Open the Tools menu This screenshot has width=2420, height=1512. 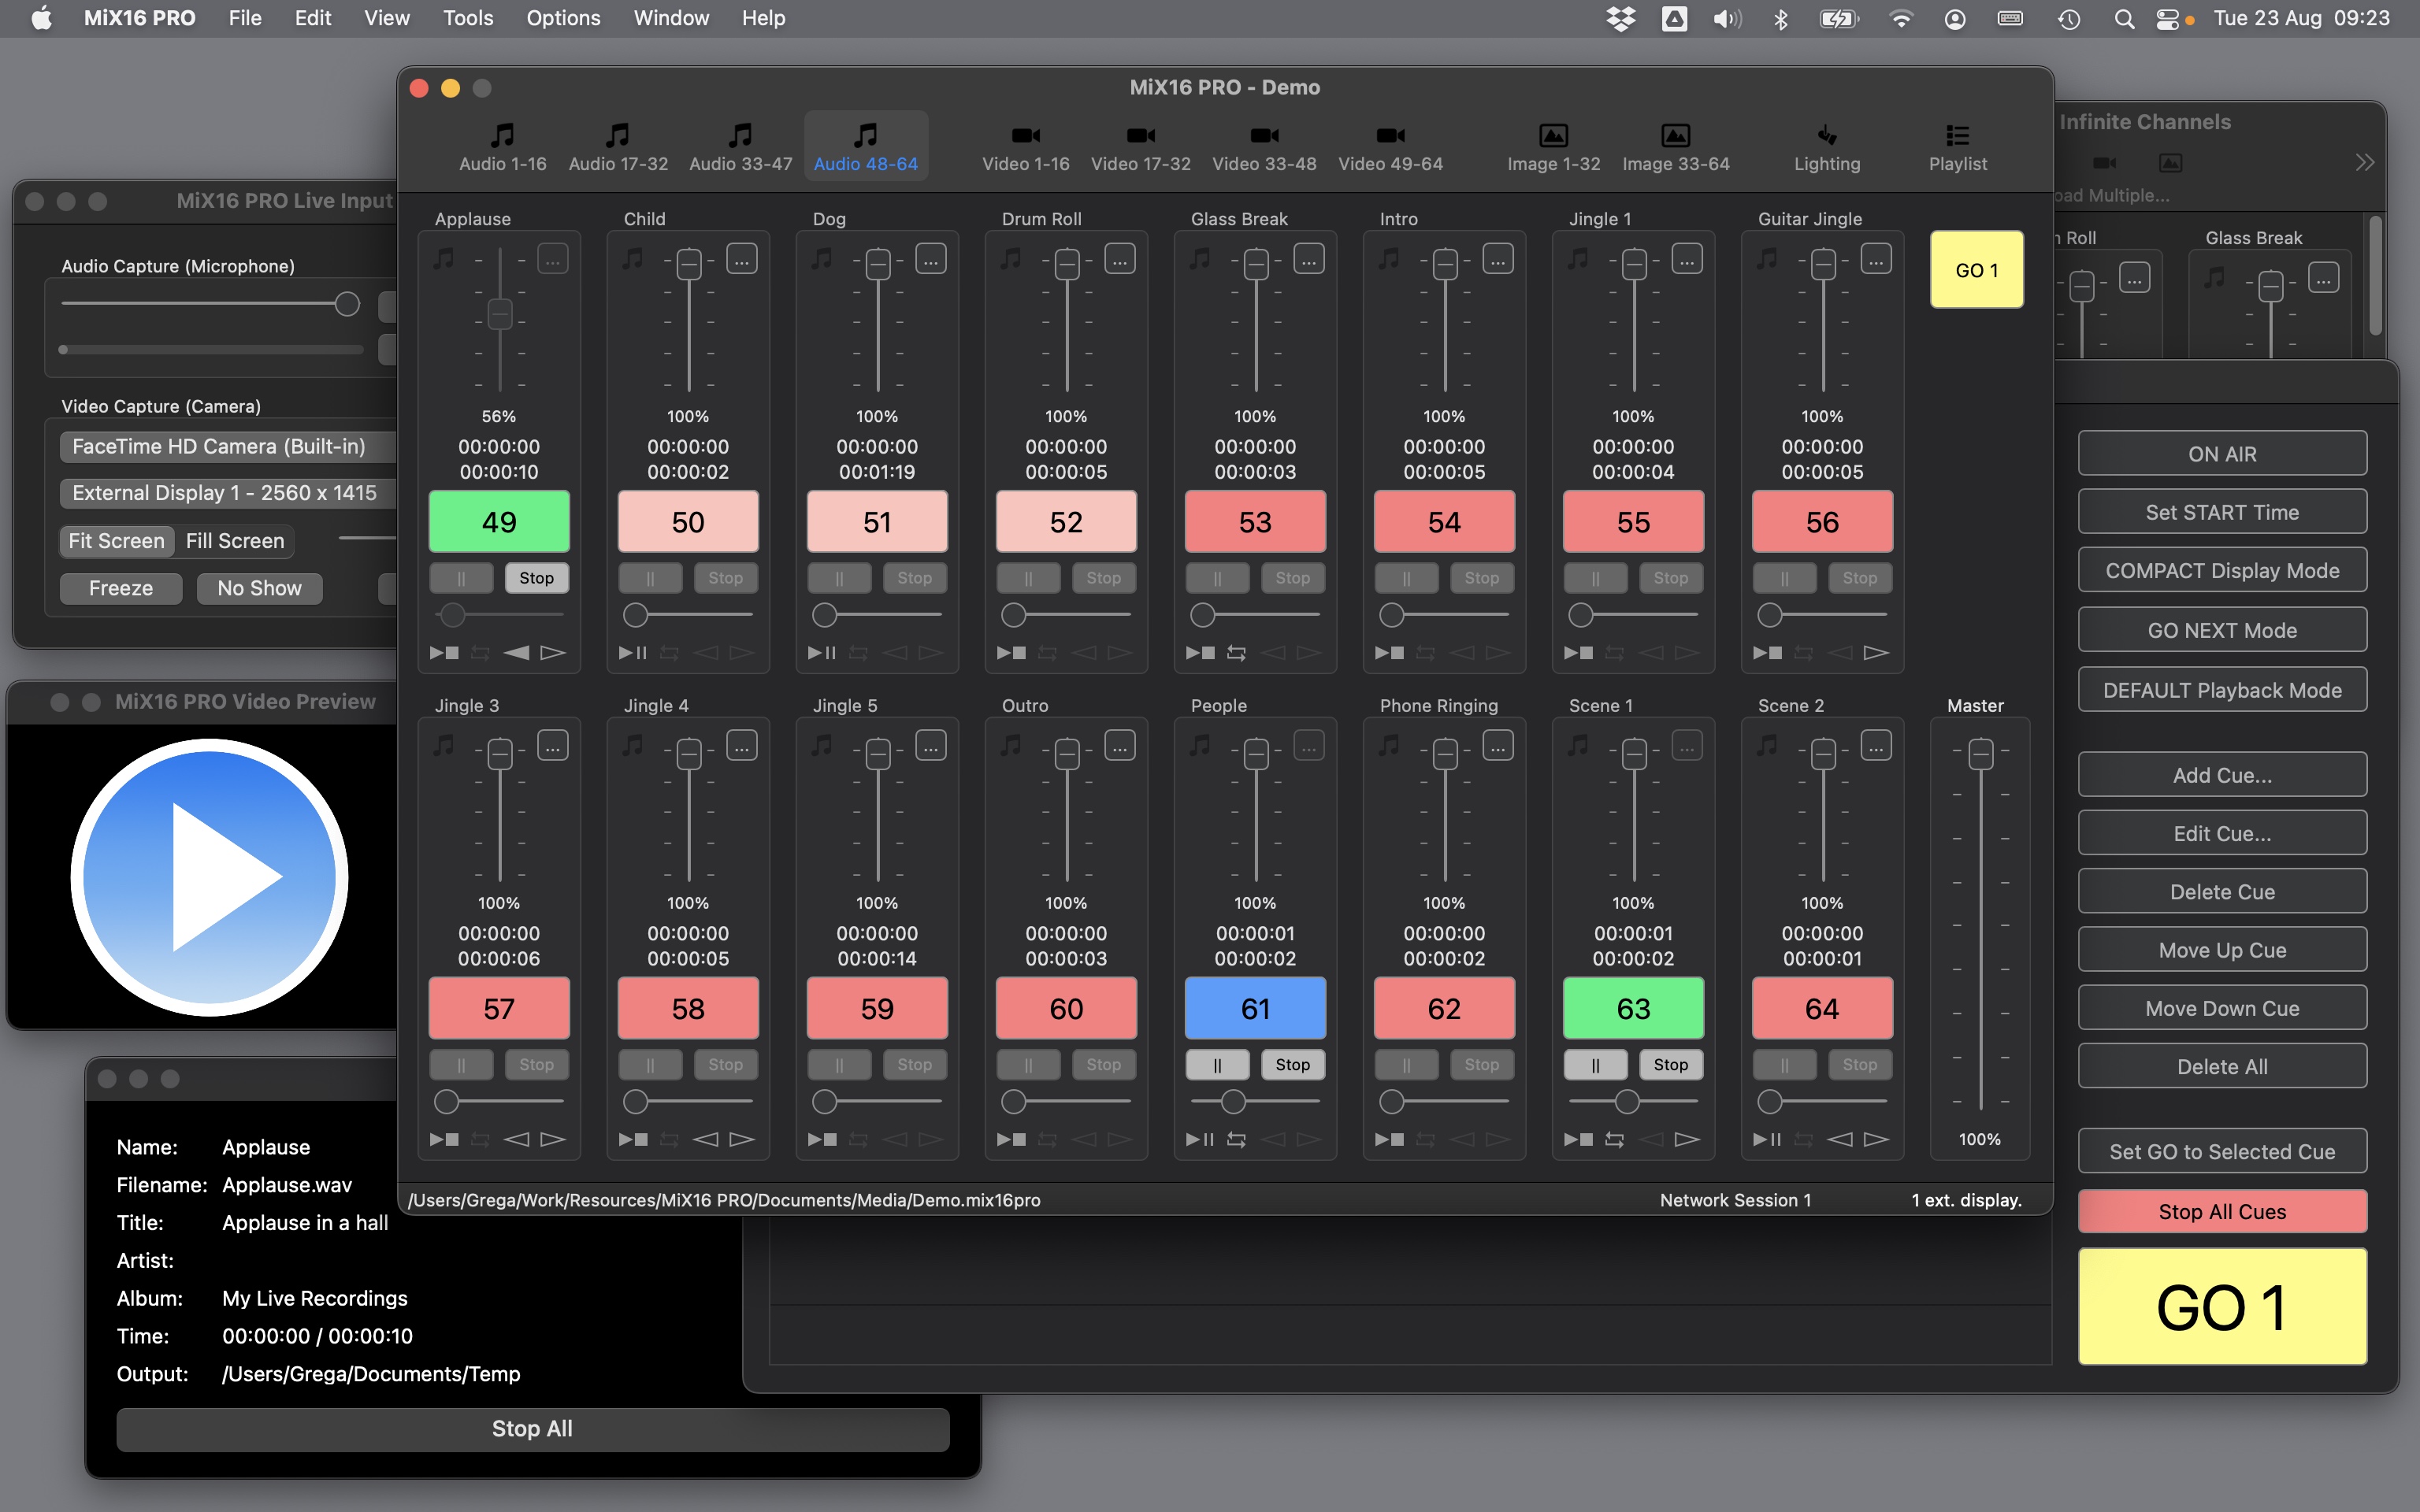468,18
